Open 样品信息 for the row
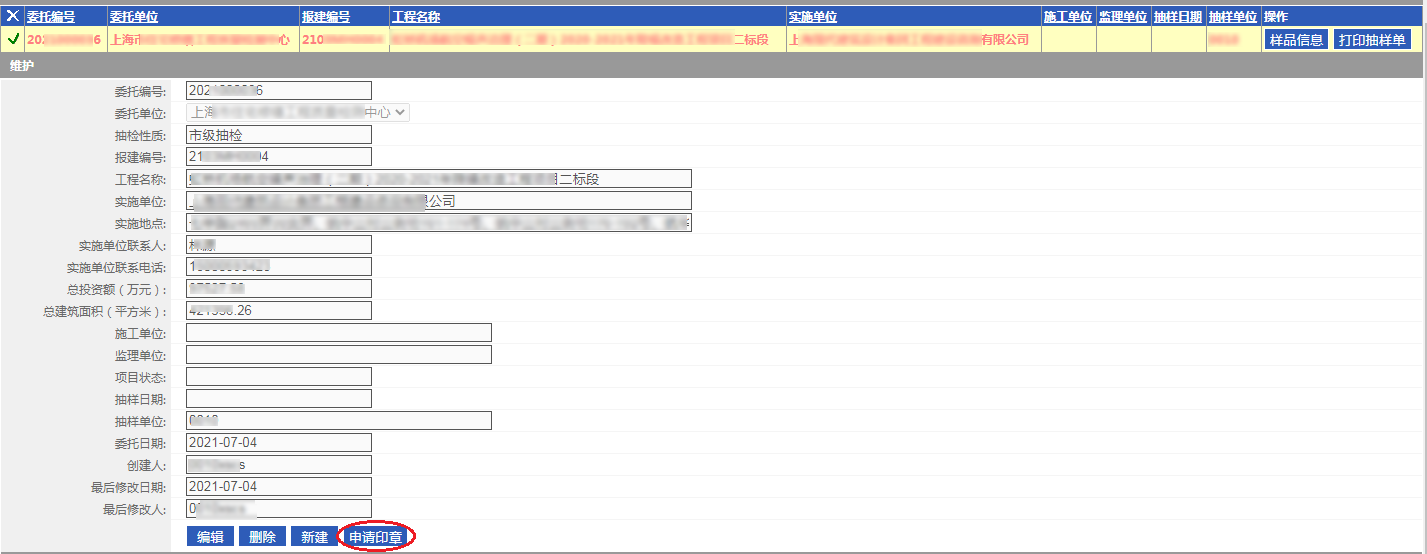1427x554 pixels. point(1296,40)
